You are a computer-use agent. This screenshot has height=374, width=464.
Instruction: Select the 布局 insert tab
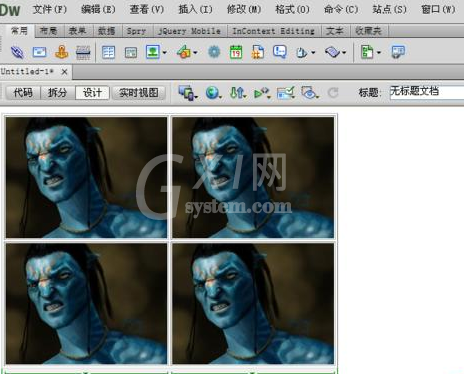tap(49, 31)
